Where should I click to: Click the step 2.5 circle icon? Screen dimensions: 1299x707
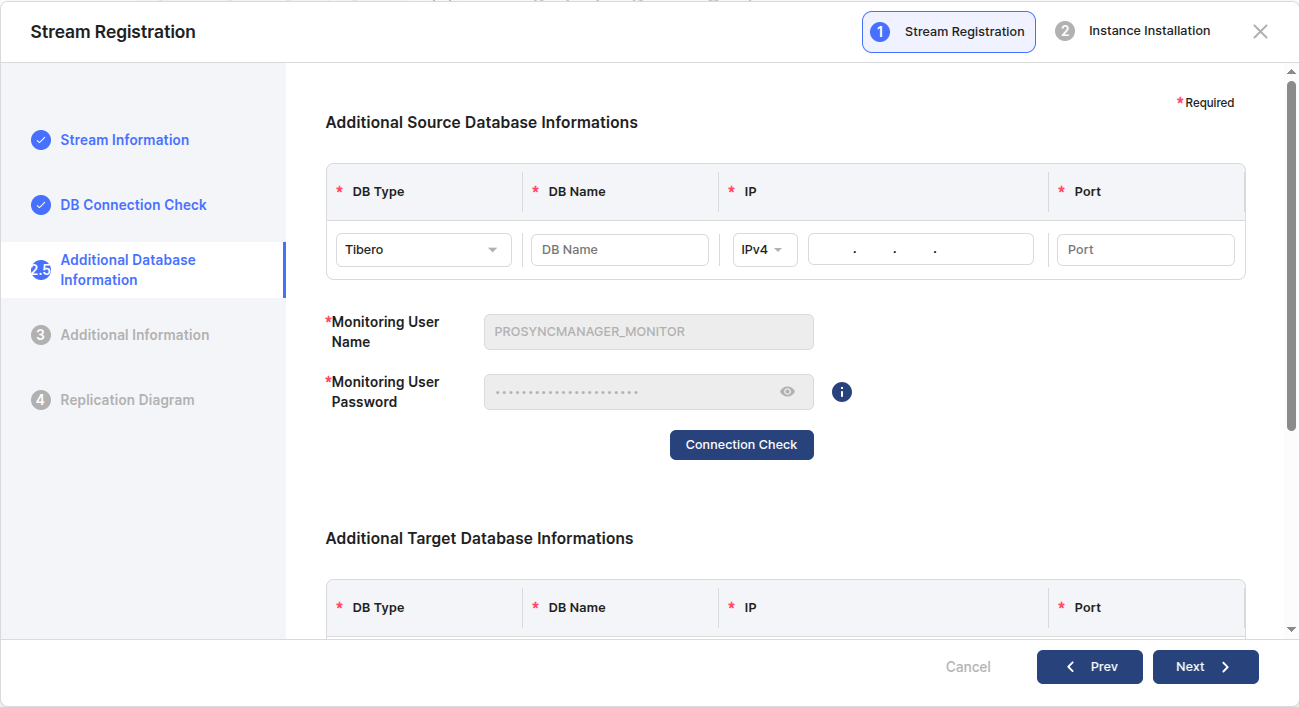[41, 270]
